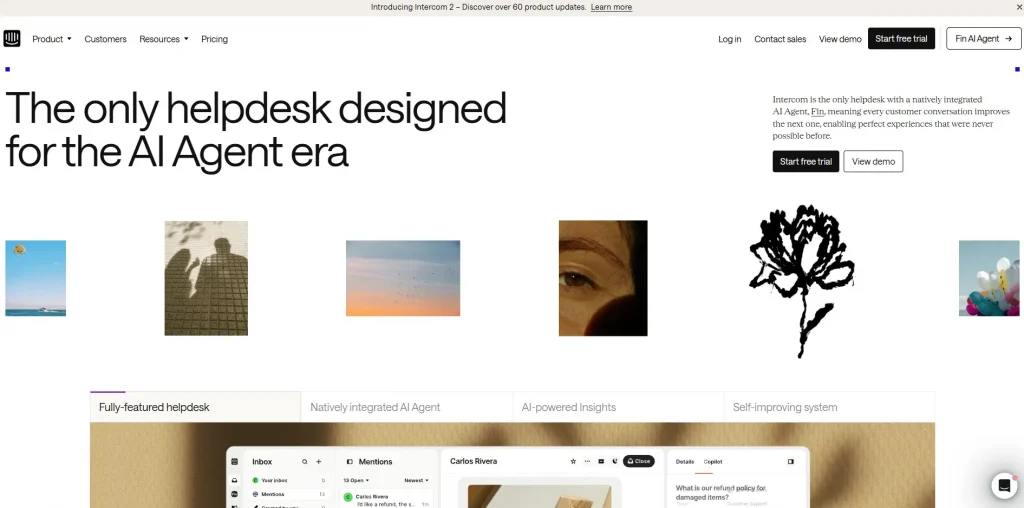Screen dimensions: 1024x508
Task: Select the Fully-featured helpdesk tab
Action: point(195,407)
